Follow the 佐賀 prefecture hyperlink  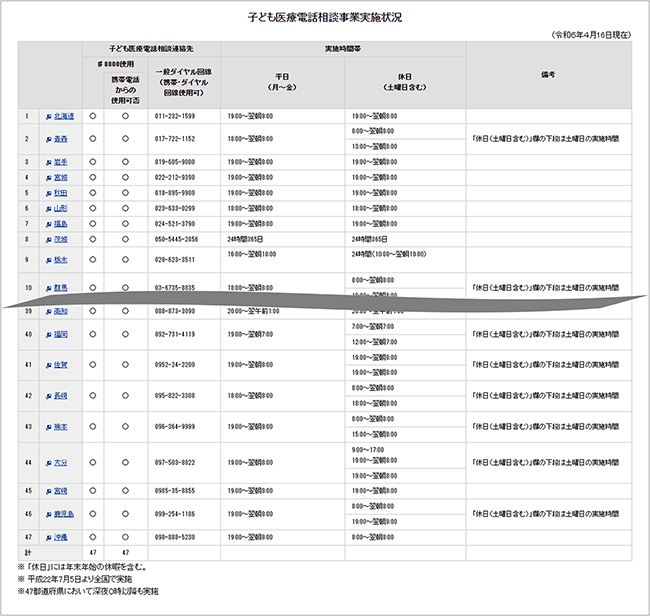point(61,365)
